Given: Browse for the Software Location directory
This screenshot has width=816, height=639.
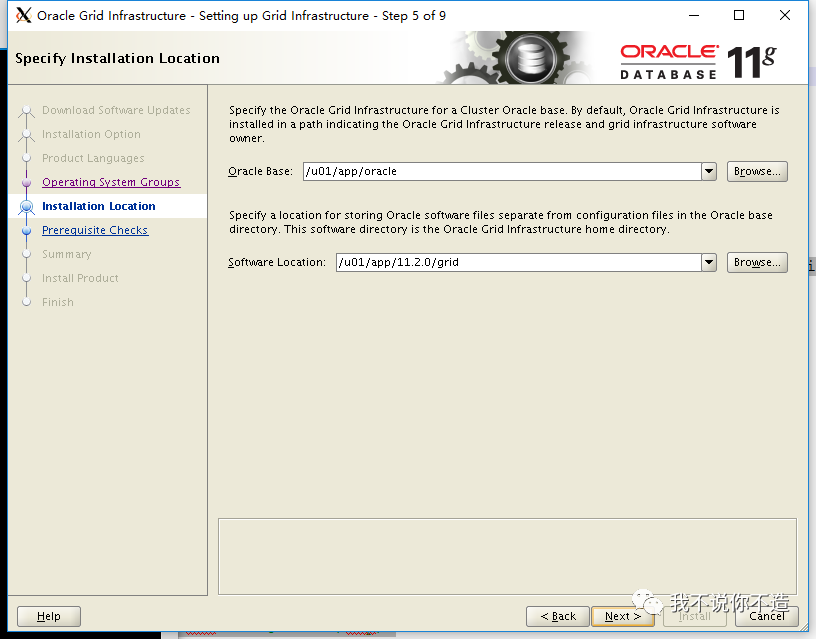Looking at the screenshot, I should [757, 262].
